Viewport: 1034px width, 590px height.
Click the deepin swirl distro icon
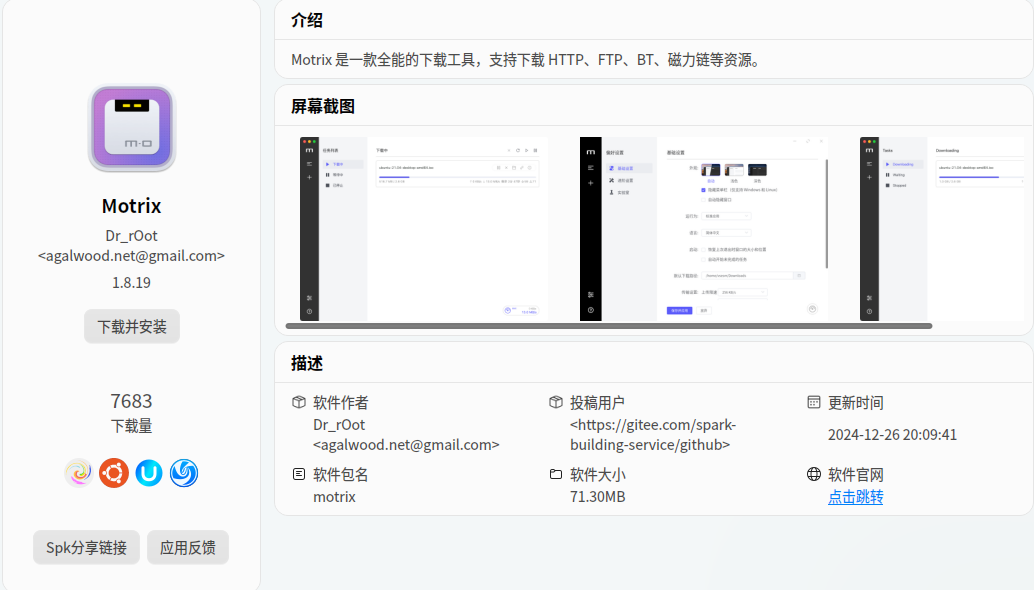pyautogui.click(x=78, y=473)
